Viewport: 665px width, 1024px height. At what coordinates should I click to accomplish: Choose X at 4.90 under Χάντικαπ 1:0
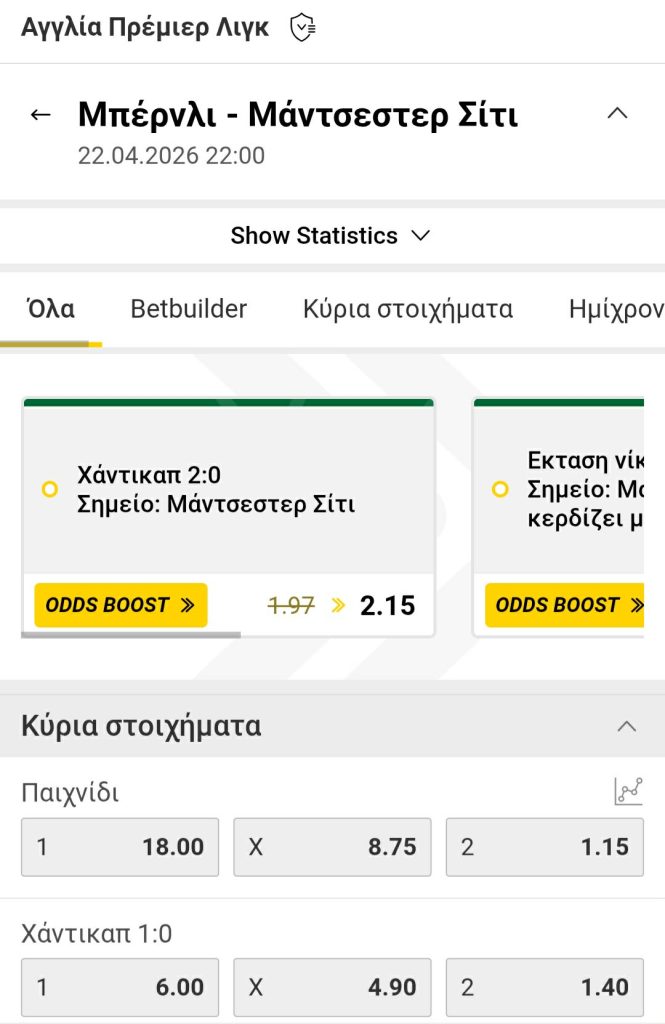[332, 987]
